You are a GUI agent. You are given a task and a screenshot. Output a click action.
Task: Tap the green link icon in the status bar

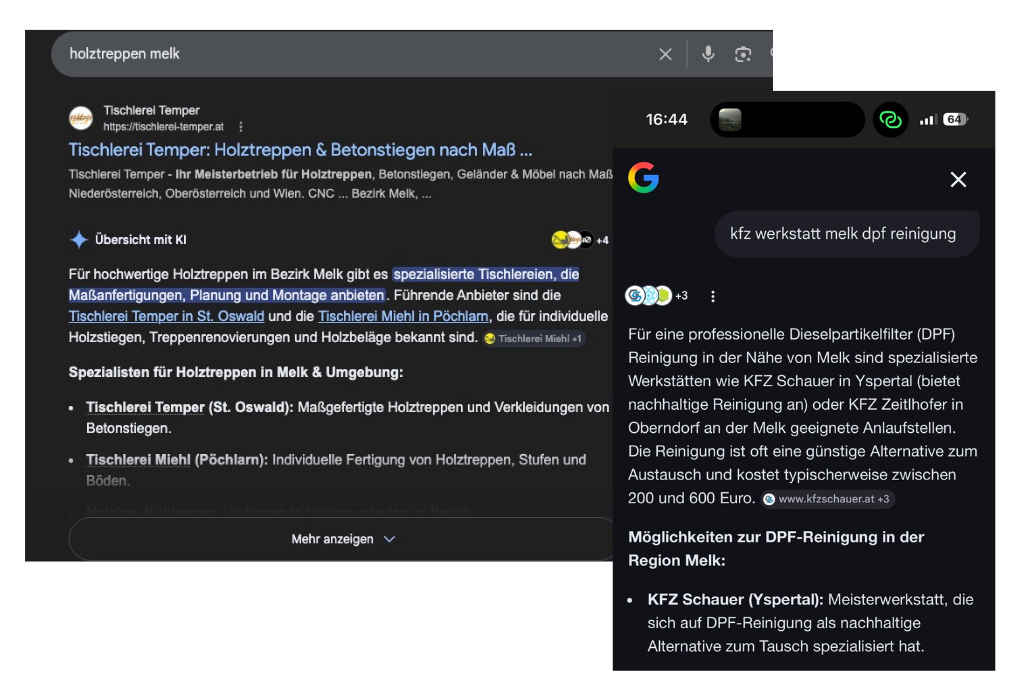(889, 119)
